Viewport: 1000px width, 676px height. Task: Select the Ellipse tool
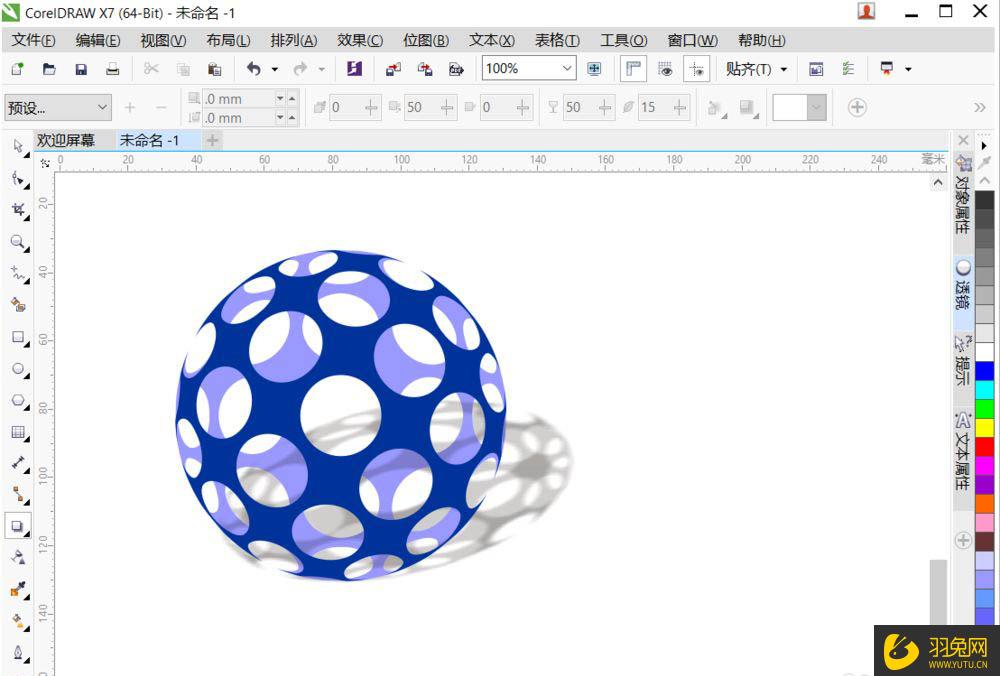tap(18, 370)
